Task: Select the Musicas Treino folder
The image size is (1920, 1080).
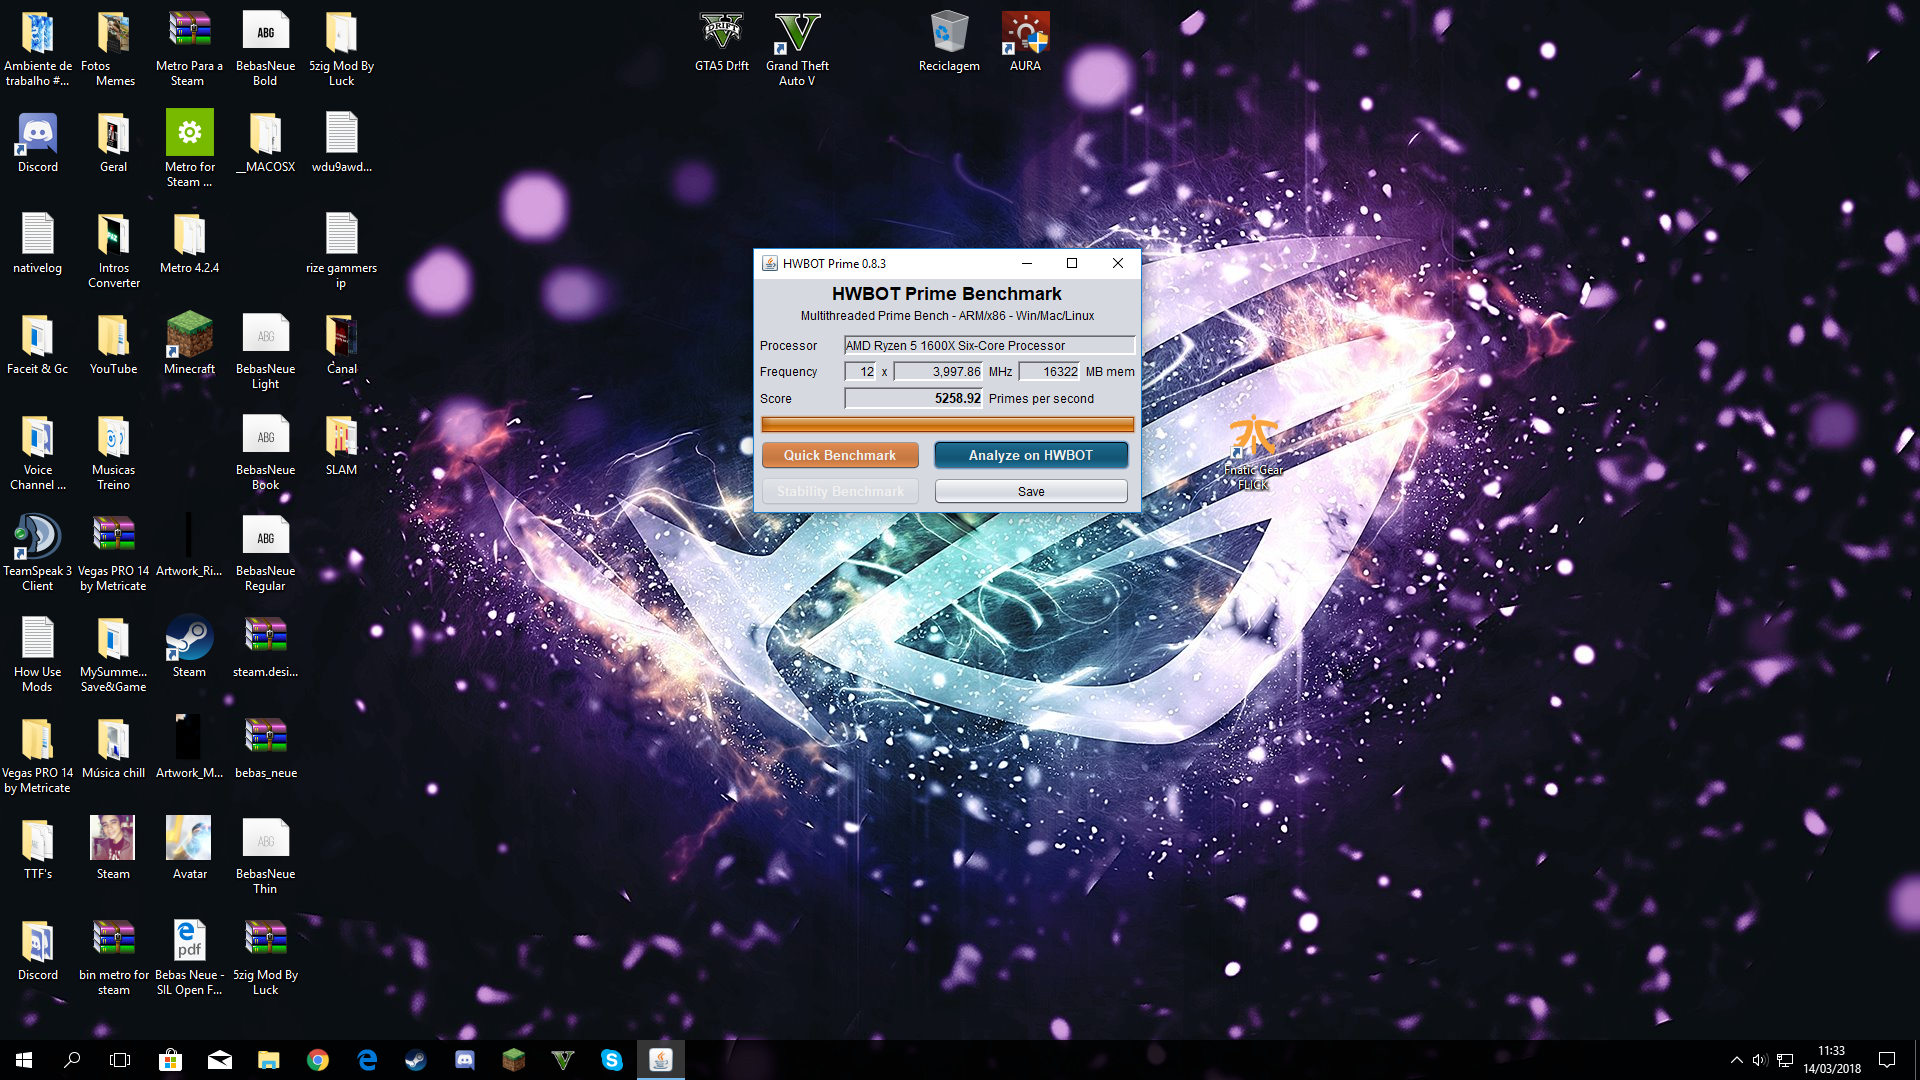Action: 113,453
